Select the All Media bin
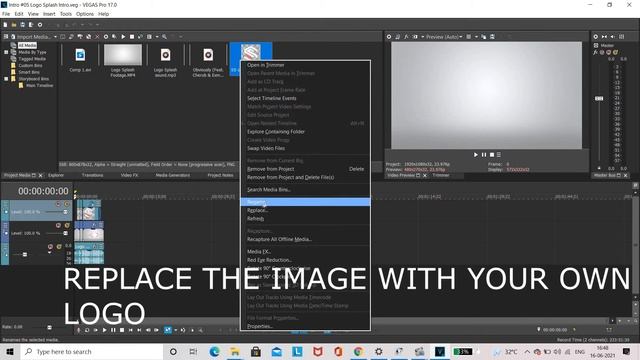This screenshot has height=360, width=640. coord(27,45)
